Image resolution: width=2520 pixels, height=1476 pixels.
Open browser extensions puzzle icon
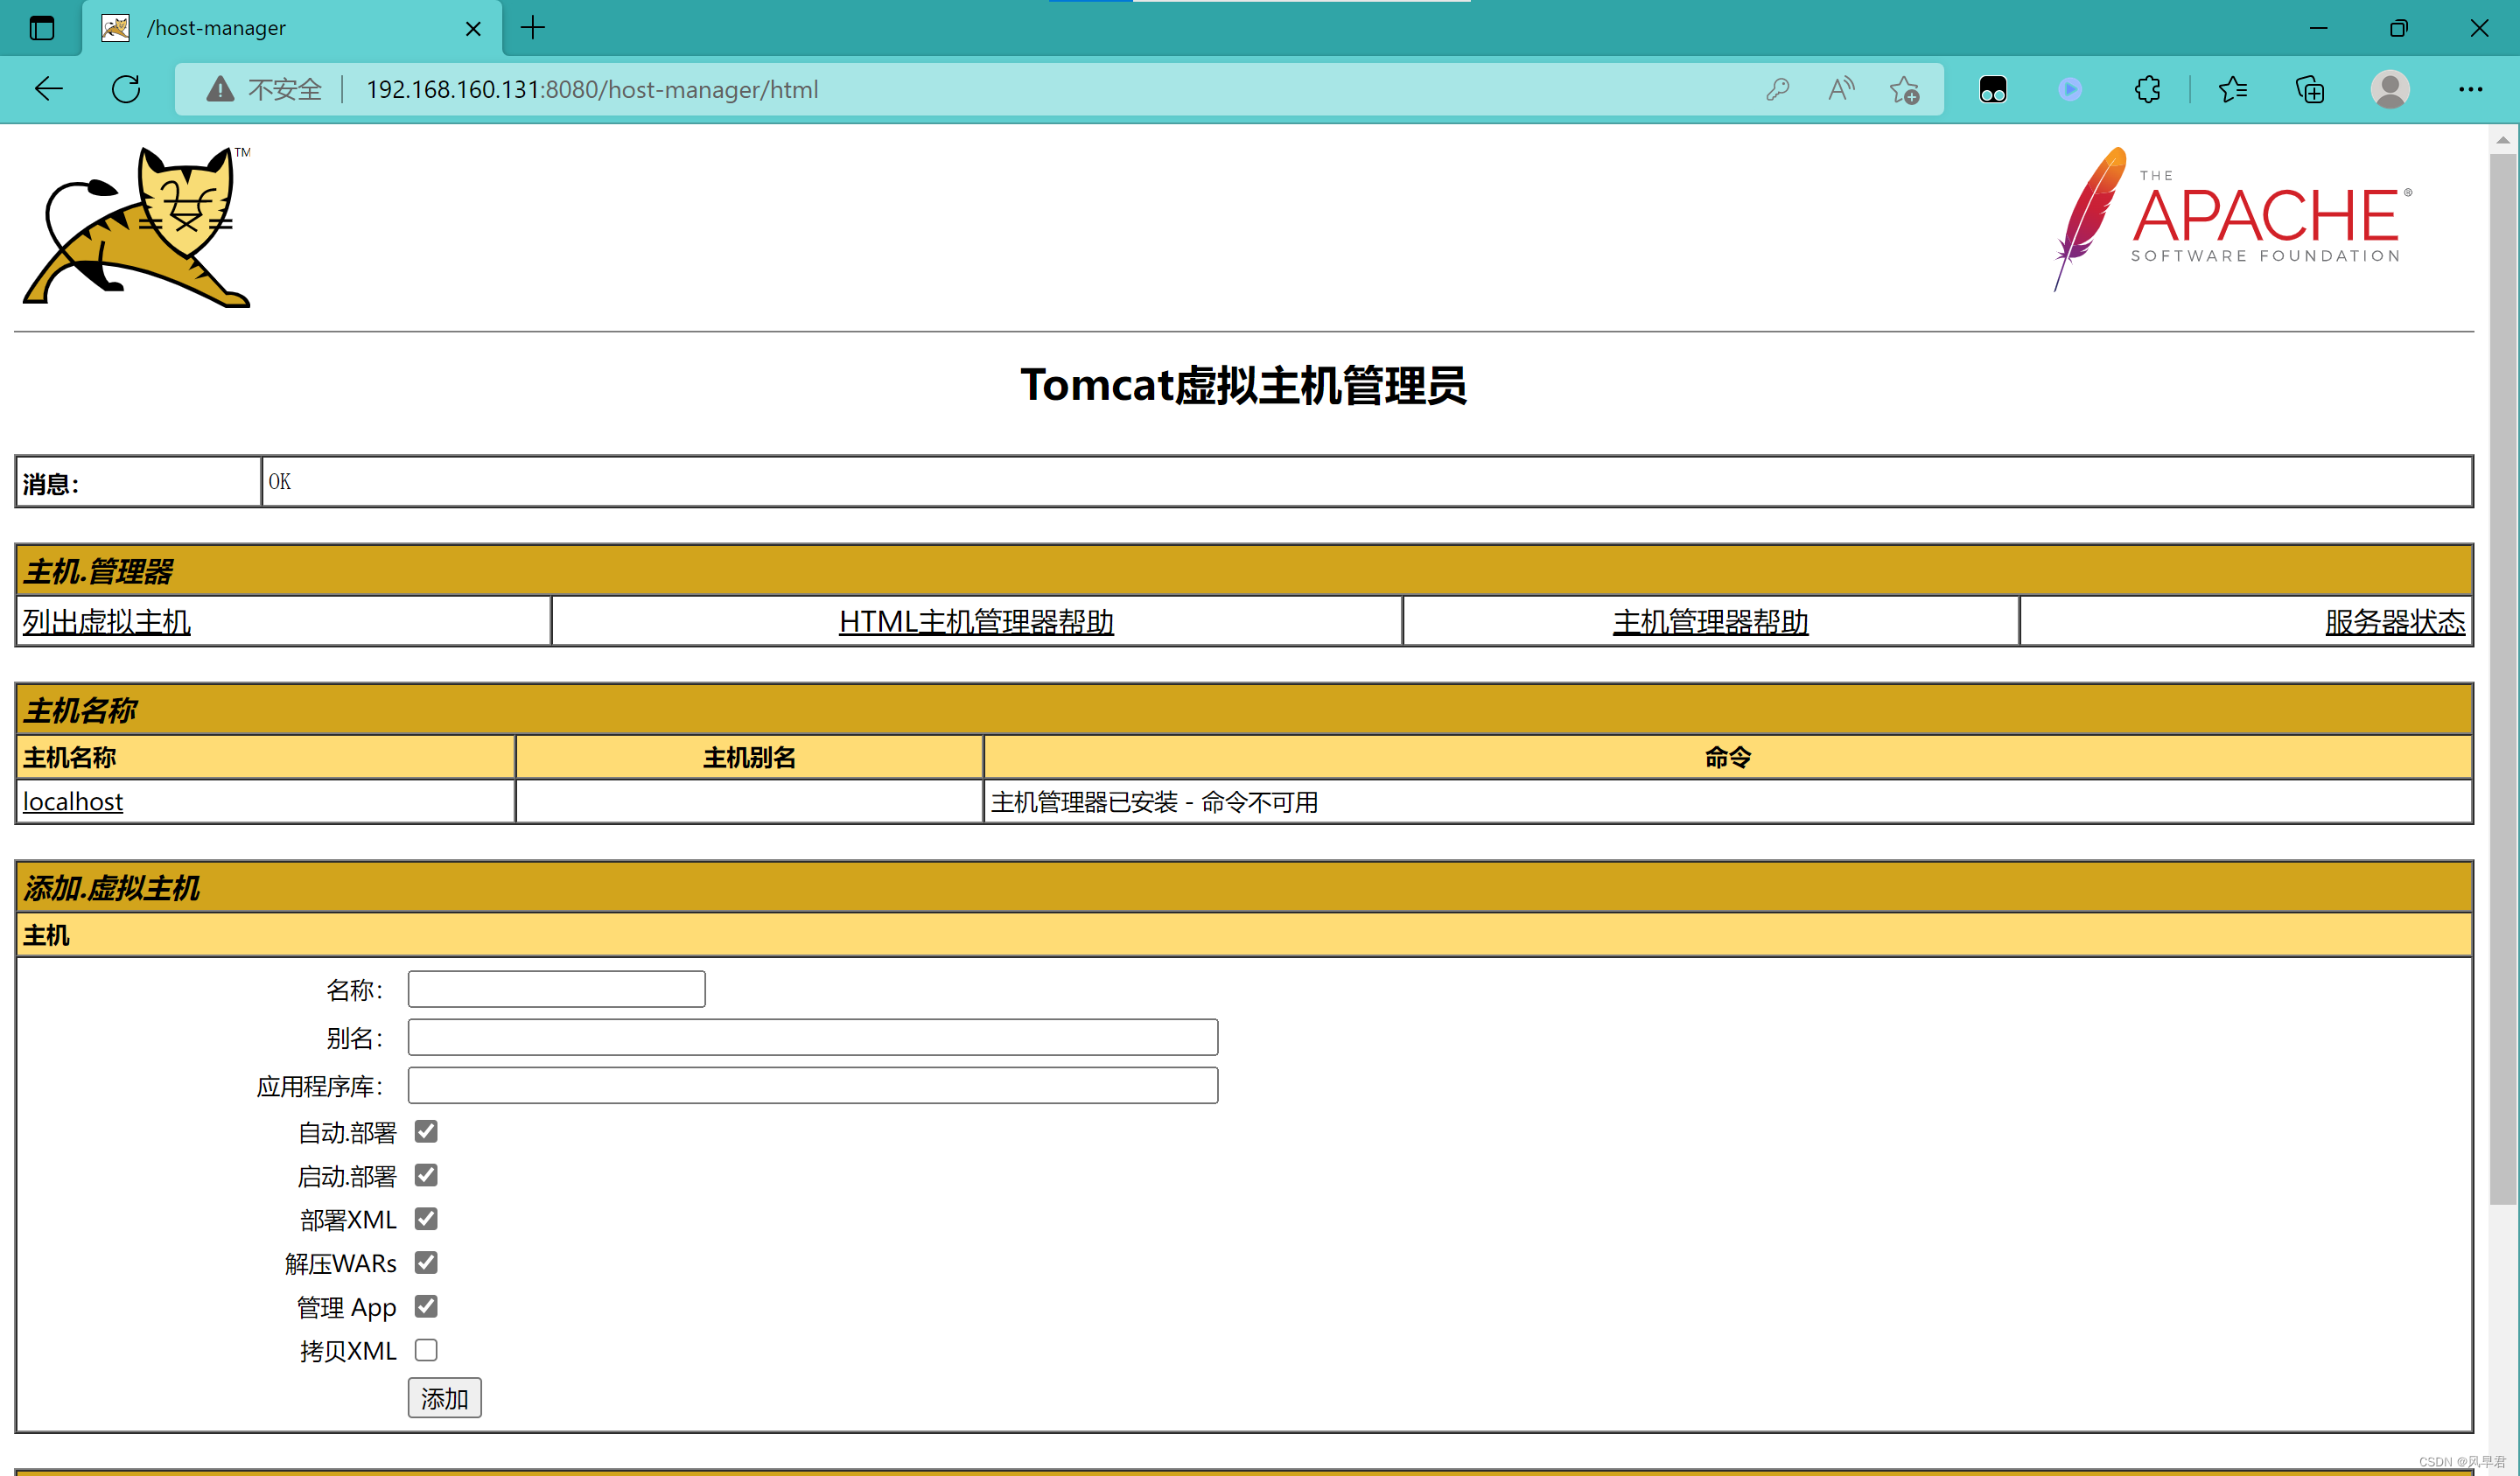[2147, 89]
